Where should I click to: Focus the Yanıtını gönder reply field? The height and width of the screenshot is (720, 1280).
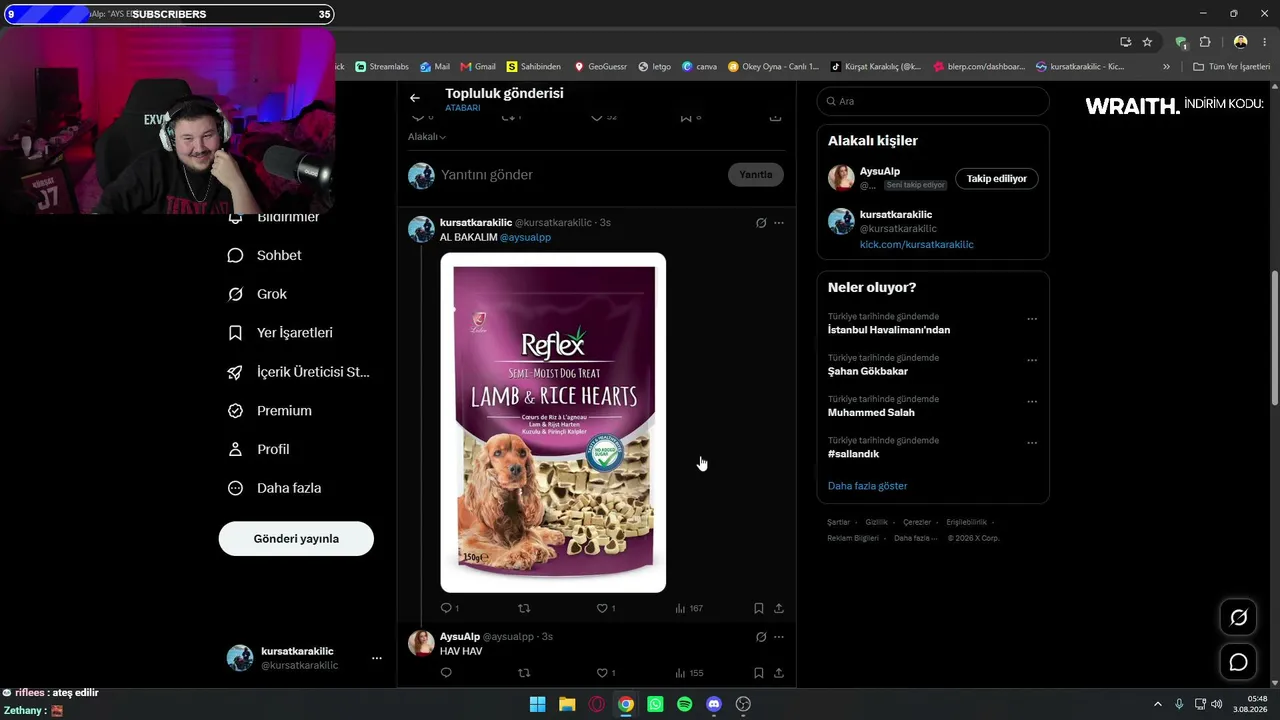pos(580,175)
